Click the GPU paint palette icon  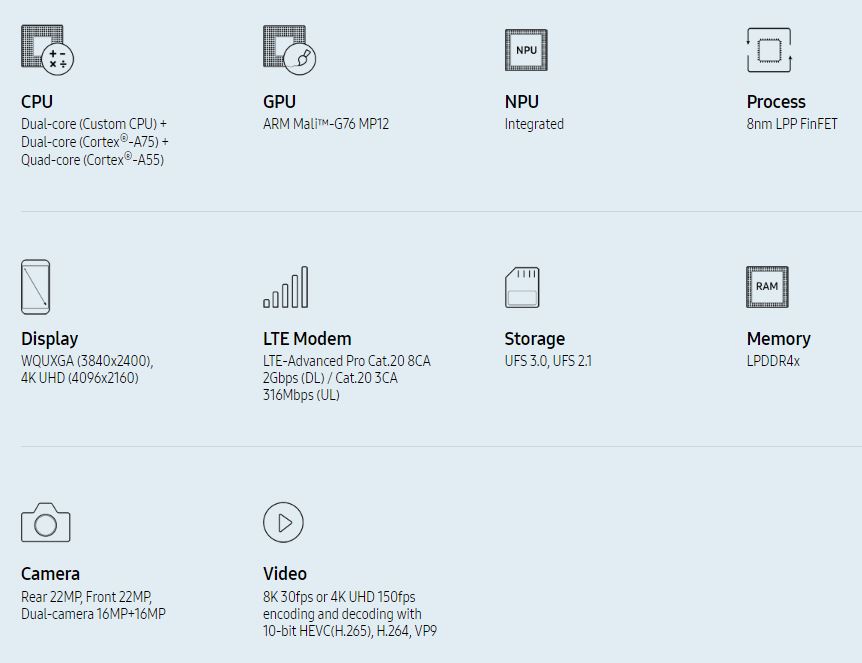[x=290, y=50]
